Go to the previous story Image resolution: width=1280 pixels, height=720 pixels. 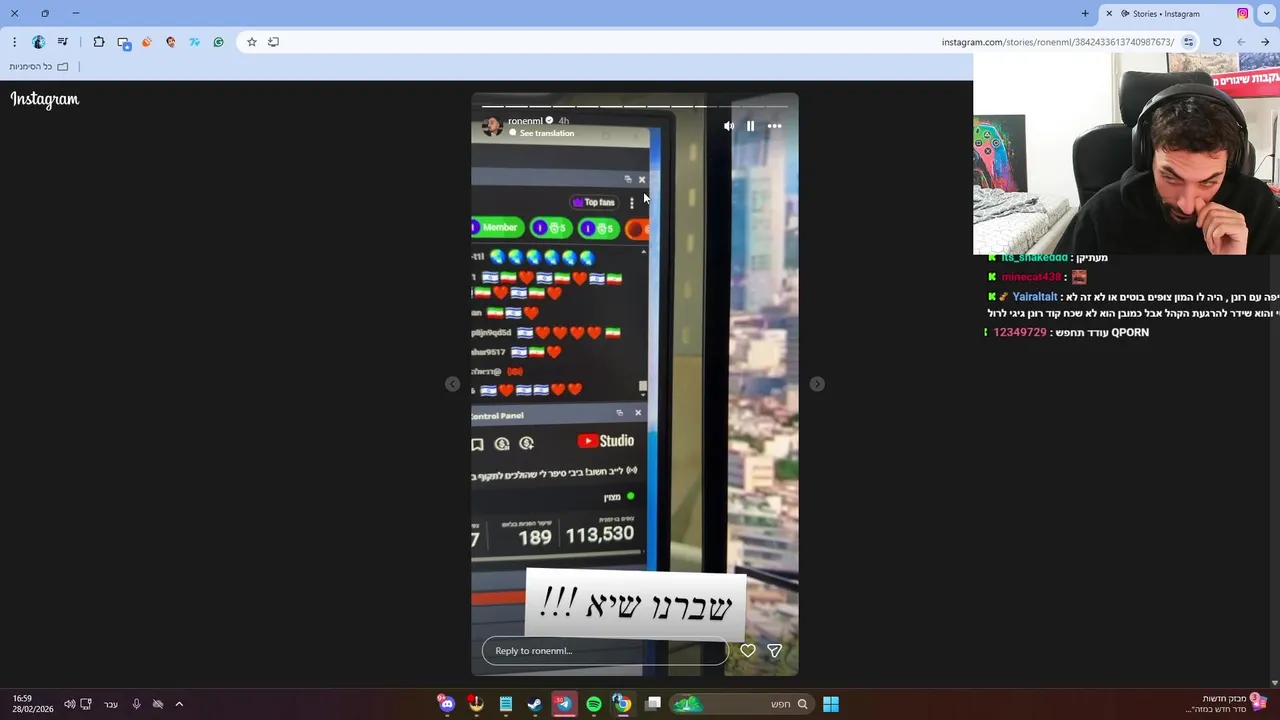click(453, 384)
